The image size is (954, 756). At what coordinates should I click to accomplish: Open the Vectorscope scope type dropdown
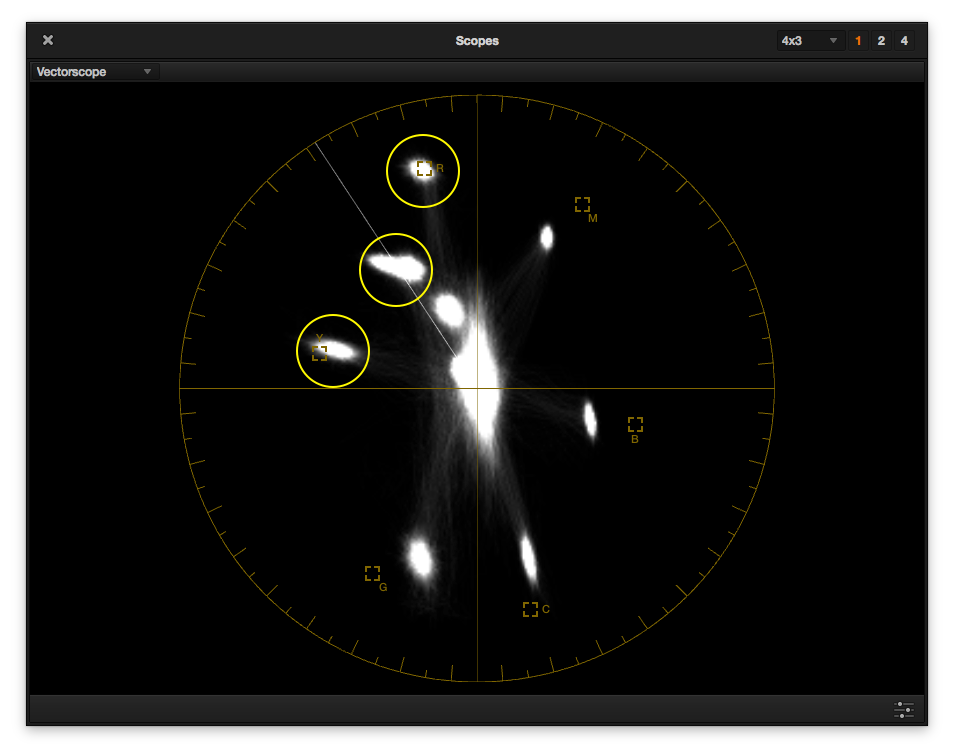pos(94,72)
